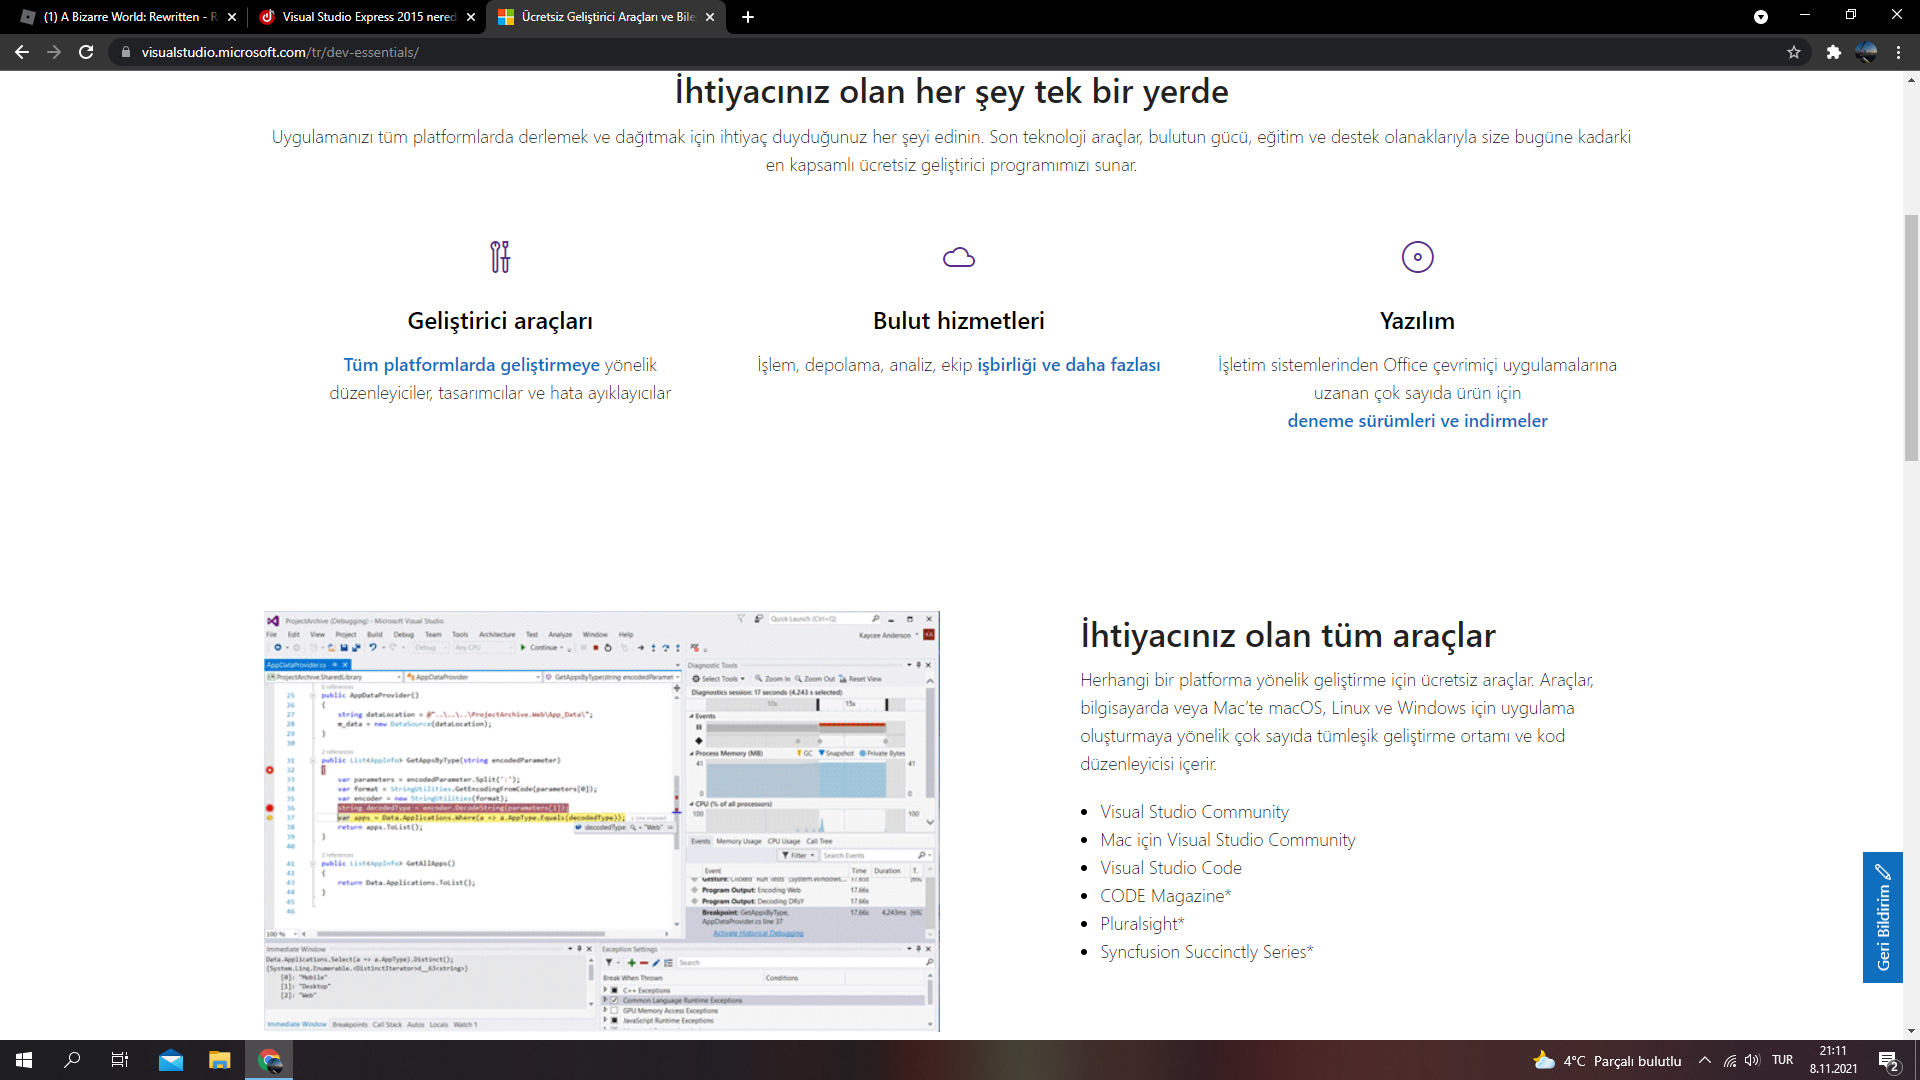This screenshot has width=1920, height=1080.
Task: Show hidden system tray icons
Action: point(1705,1061)
